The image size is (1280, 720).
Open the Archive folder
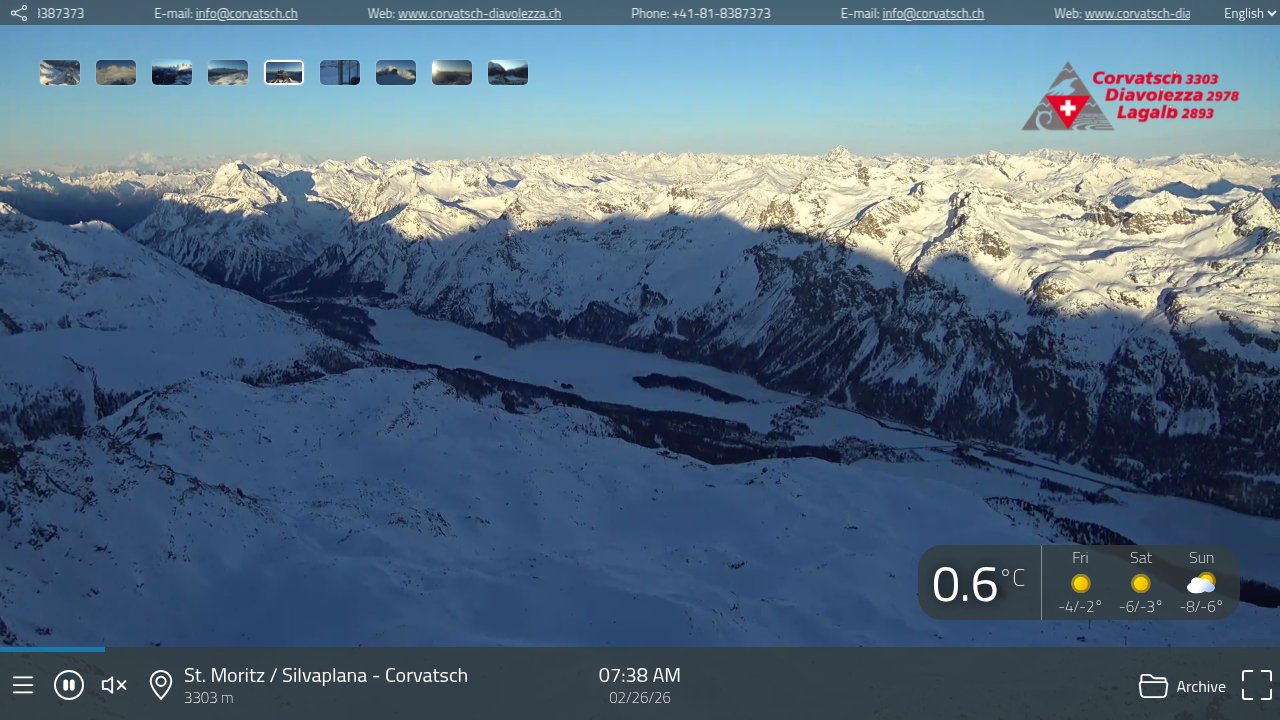(1183, 686)
